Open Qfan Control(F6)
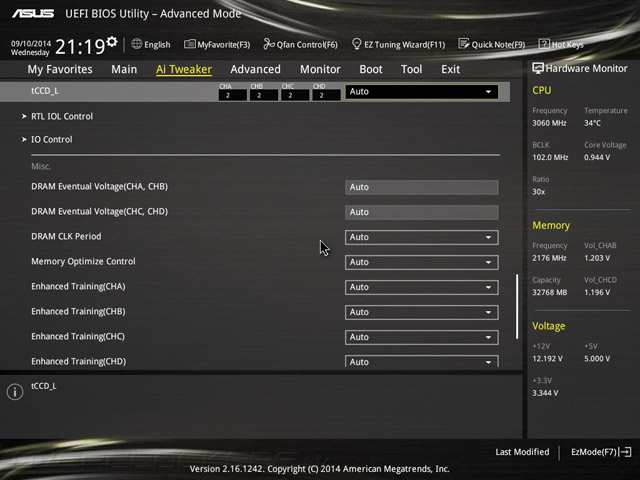This screenshot has width=640, height=480. [x=300, y=44]
